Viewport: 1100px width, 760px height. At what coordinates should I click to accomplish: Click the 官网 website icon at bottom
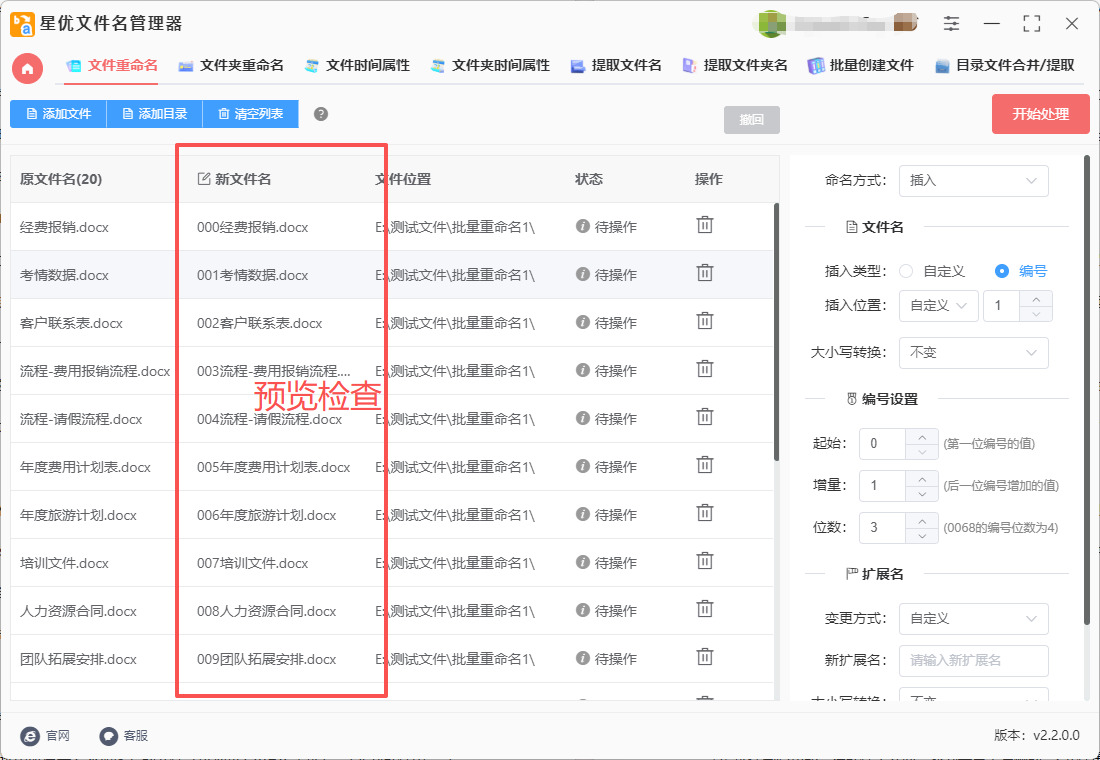click(x=30, y=735)
